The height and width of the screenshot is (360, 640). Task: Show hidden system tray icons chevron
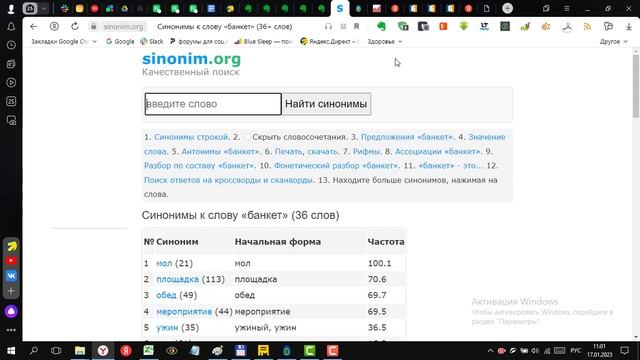click(x=490, y=351)
